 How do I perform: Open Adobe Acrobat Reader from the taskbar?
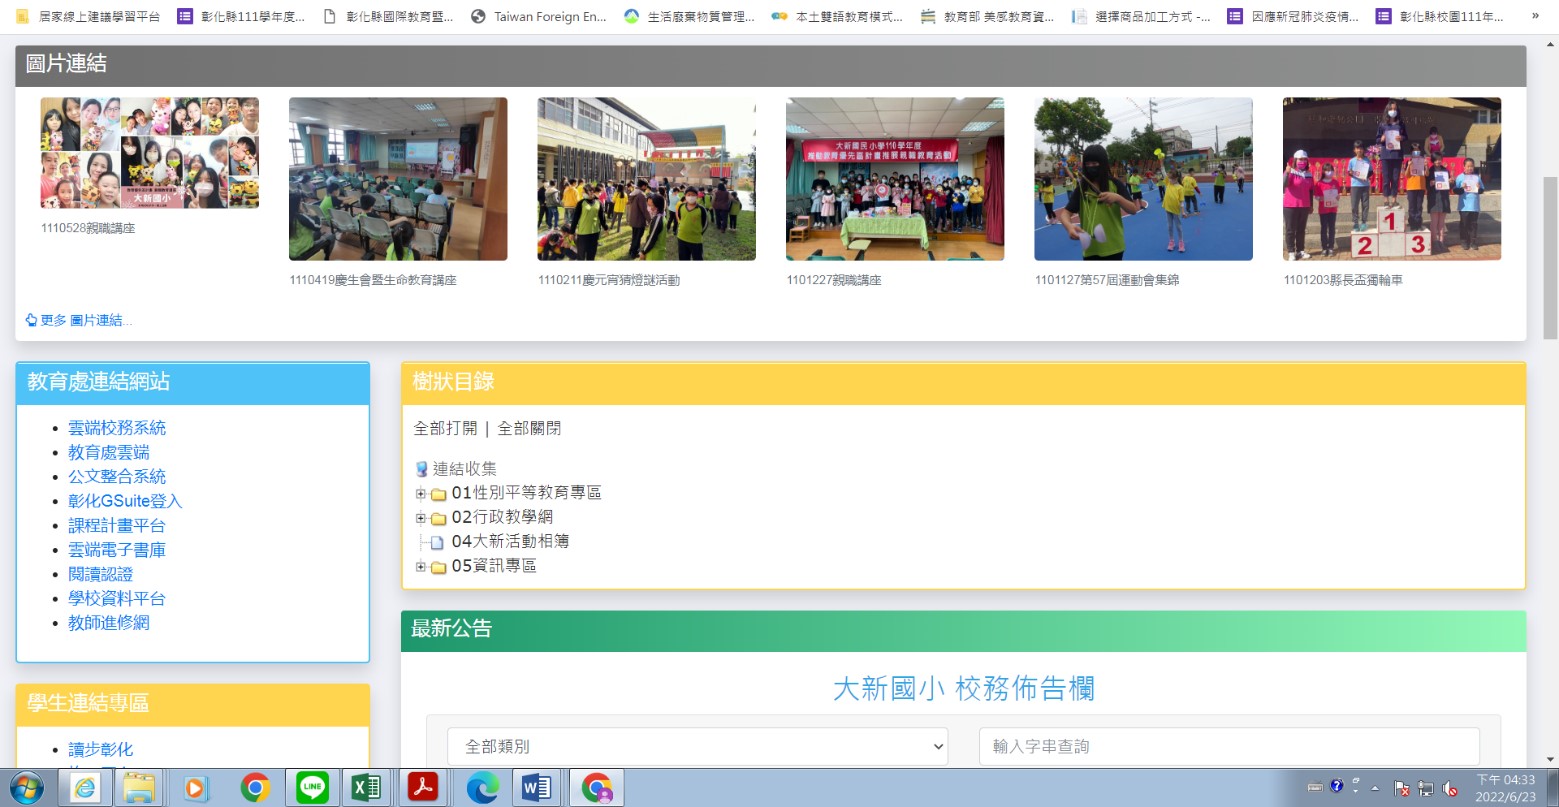(423, 788)
